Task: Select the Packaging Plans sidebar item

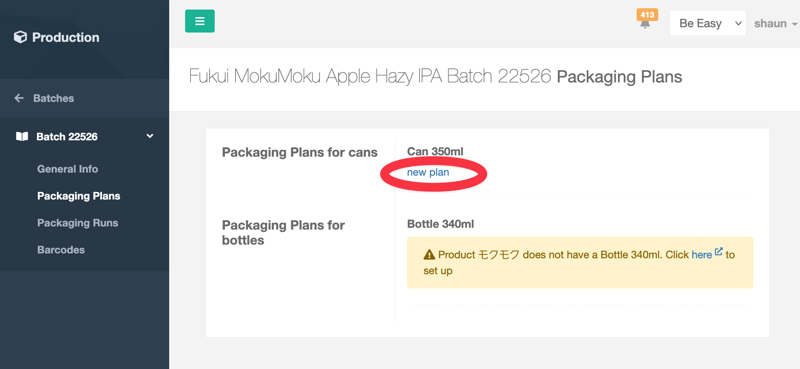Action: click(x=79, y=196)
